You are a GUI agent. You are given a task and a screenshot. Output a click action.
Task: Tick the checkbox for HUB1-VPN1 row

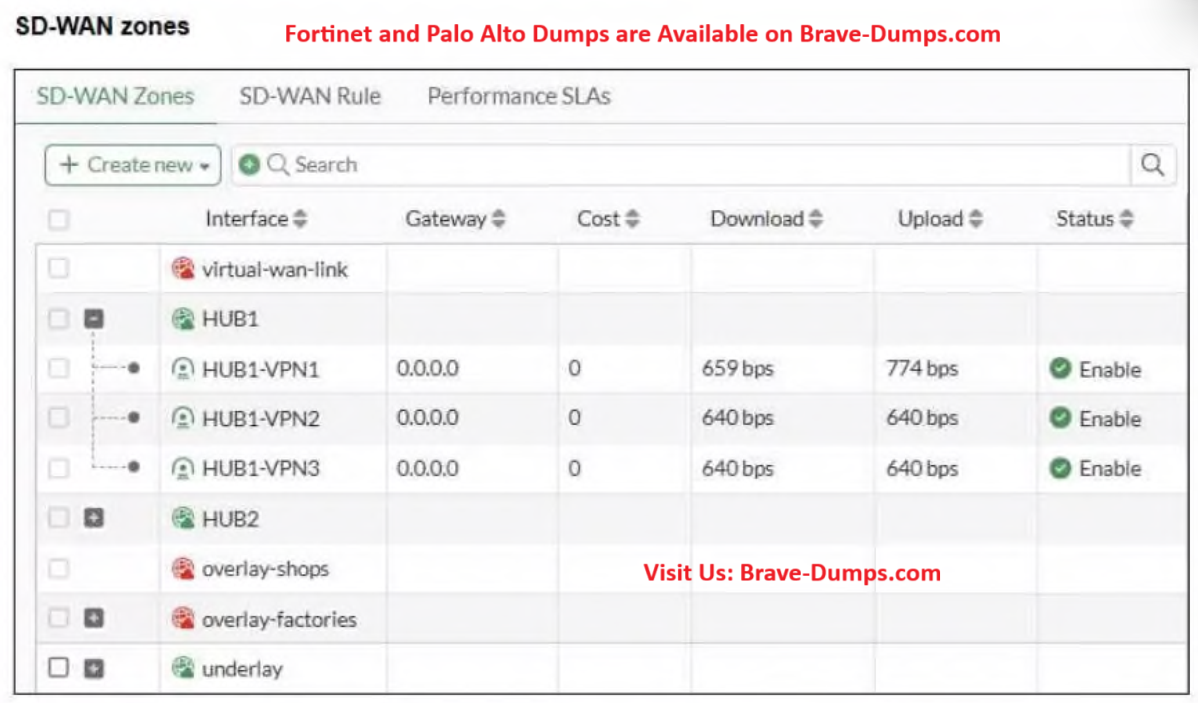coord(59,369)
